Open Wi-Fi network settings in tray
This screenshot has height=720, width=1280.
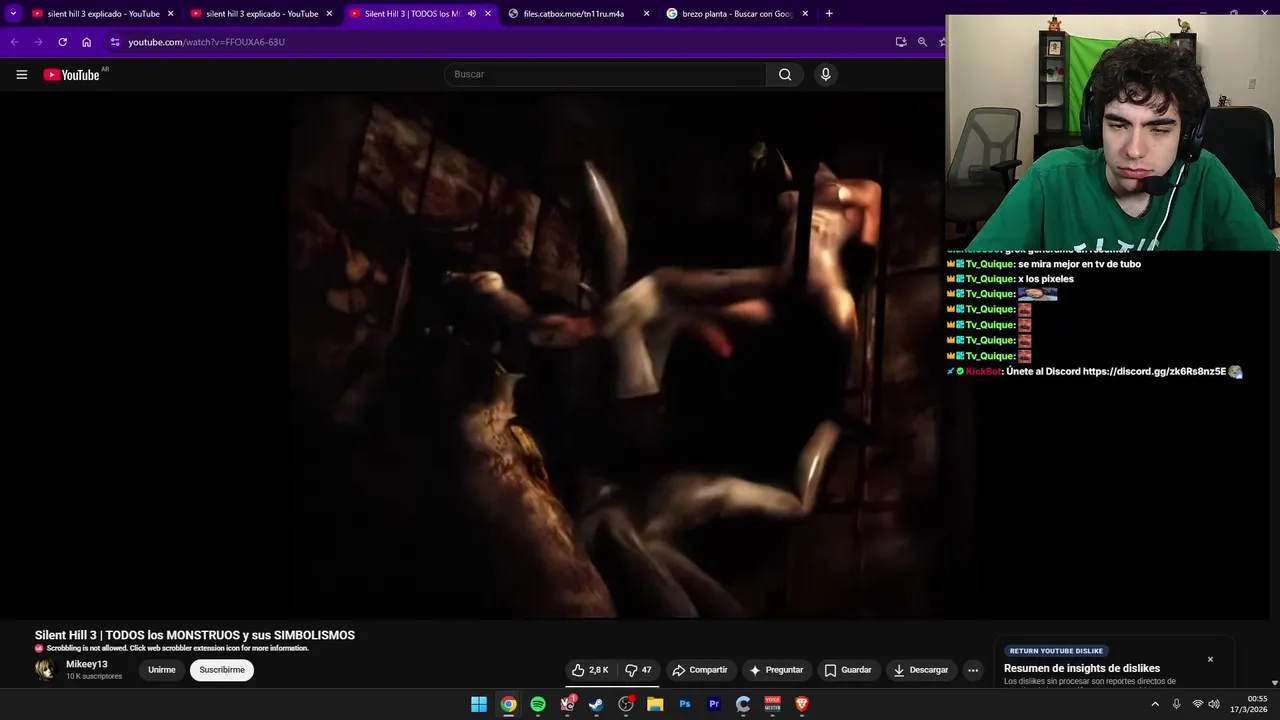pyautogui.click(x=1197, y=704)
